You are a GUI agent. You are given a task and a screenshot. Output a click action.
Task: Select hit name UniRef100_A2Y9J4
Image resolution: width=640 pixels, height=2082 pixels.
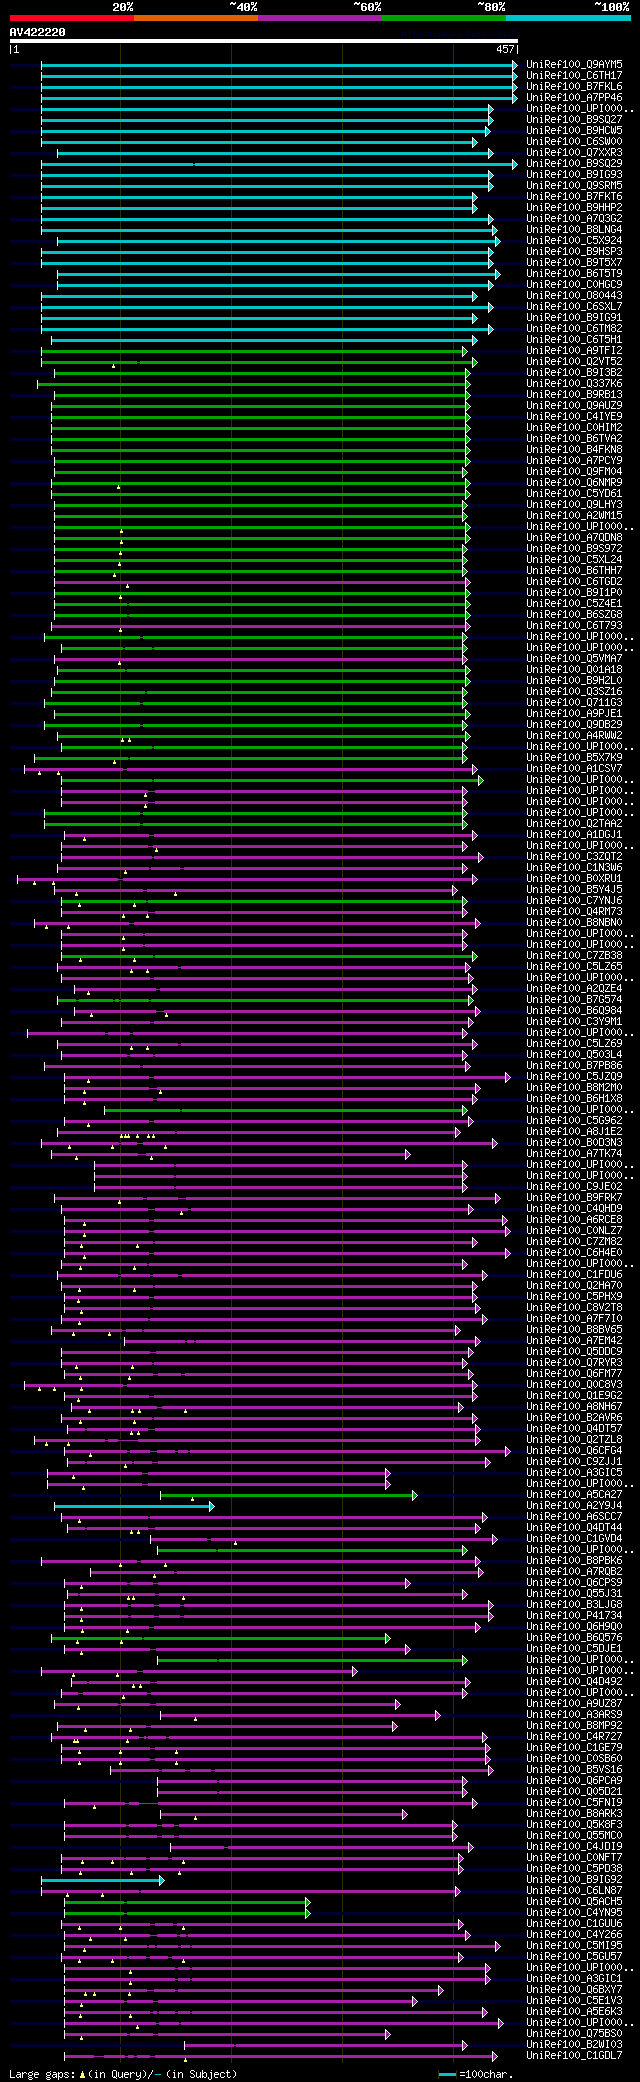pos(574,1505)
